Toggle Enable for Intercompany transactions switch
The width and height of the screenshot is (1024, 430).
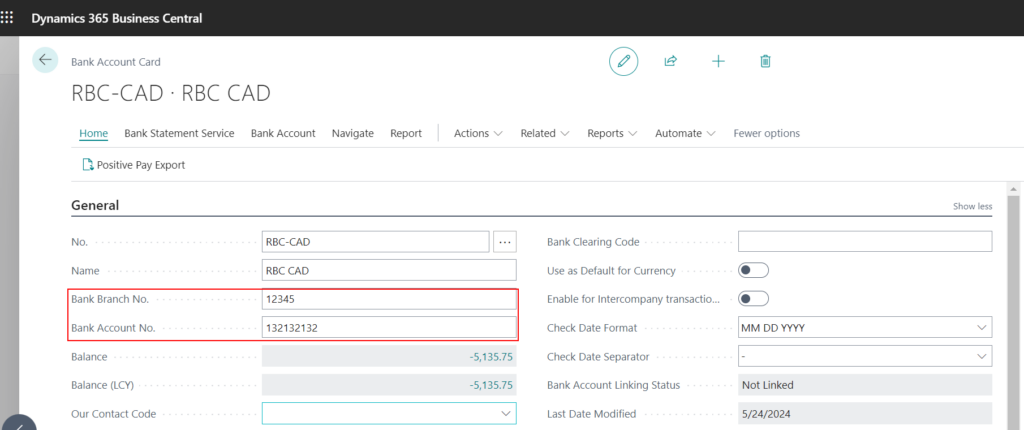coord(753,299)
